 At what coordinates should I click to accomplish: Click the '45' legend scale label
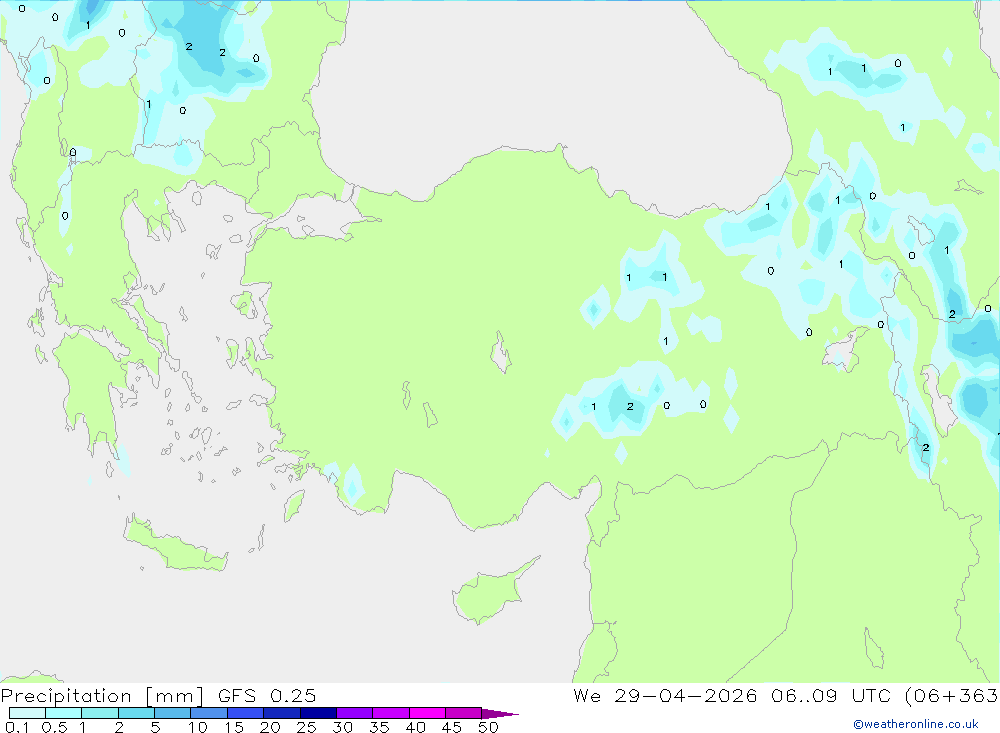[452, 727]
